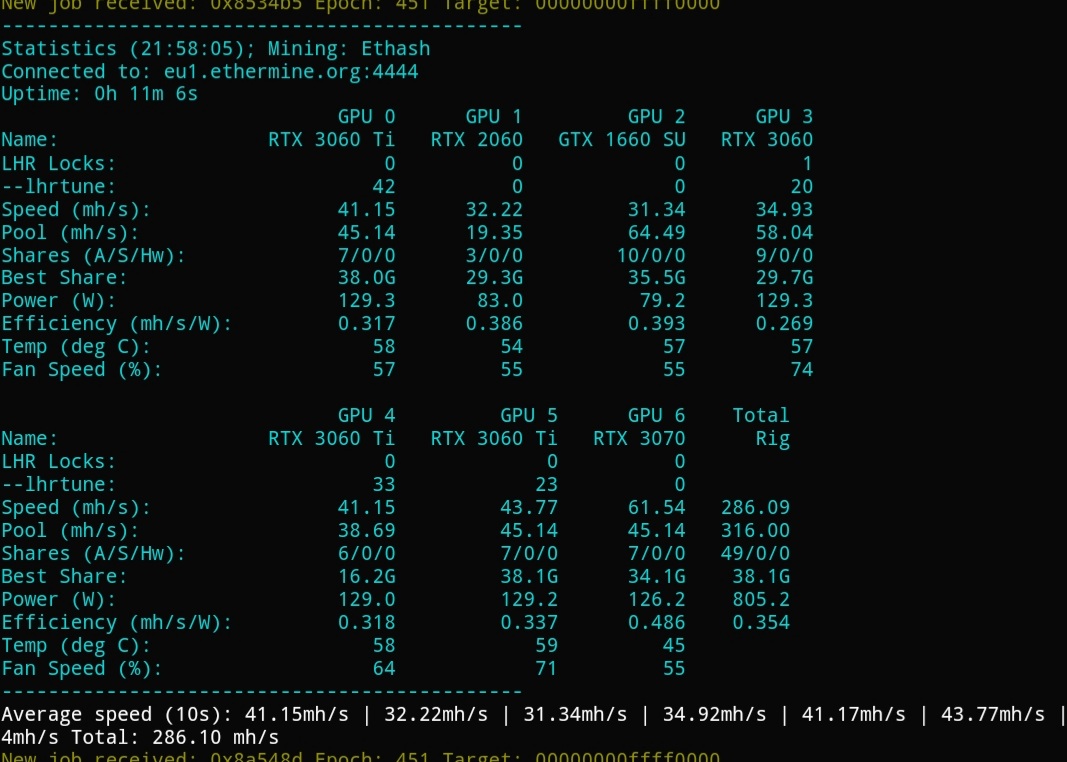
Task: Select GPU 6's power value 126.2
Action: click(x=656, y=599)
